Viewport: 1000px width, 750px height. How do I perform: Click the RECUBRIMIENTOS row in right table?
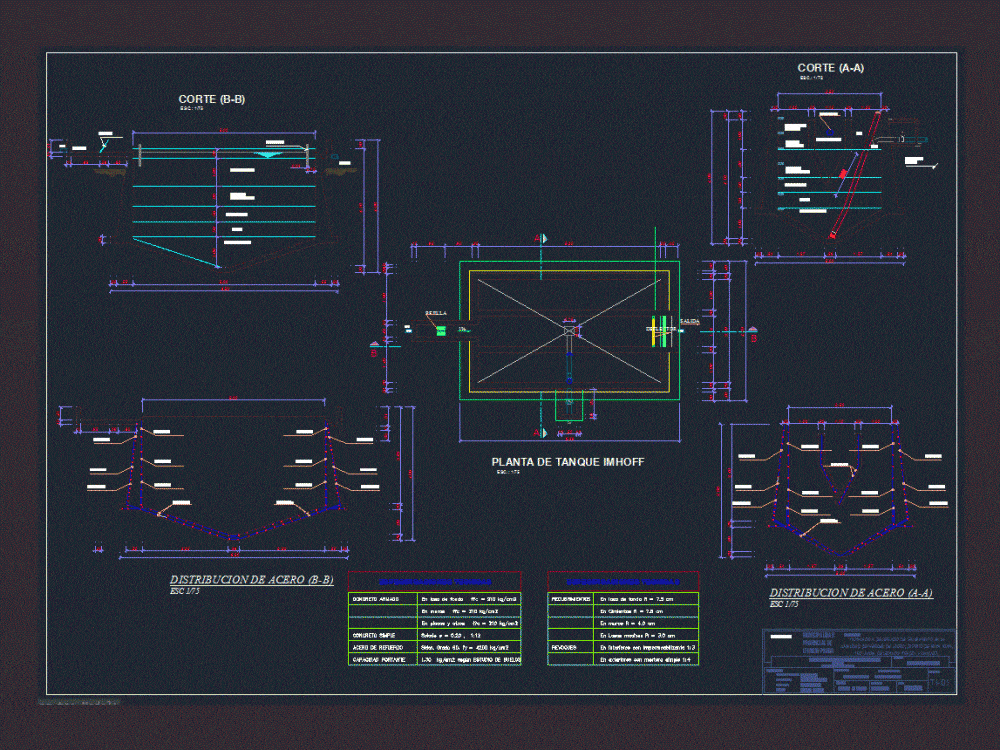[x=572, y=597]
